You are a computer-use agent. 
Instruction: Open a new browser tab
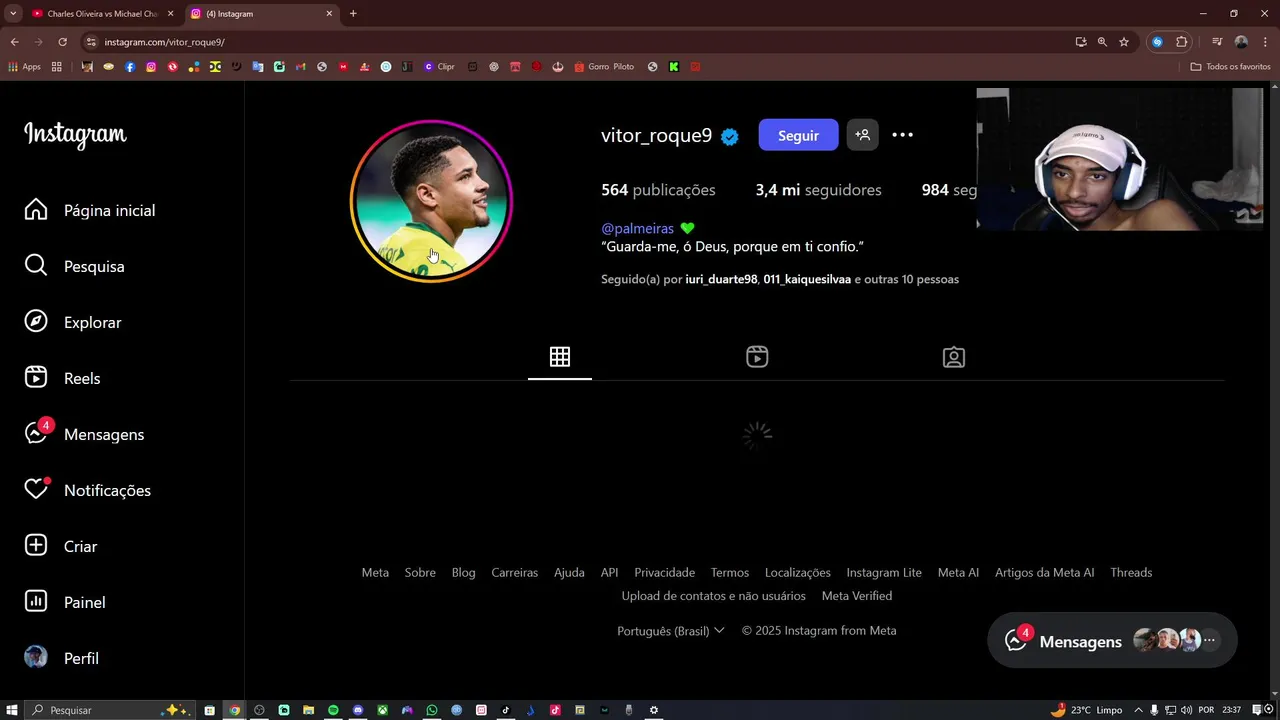(353, 13)
